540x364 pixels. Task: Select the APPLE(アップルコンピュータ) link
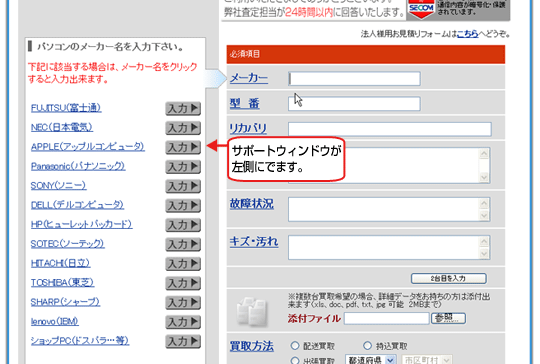point(87,147)
